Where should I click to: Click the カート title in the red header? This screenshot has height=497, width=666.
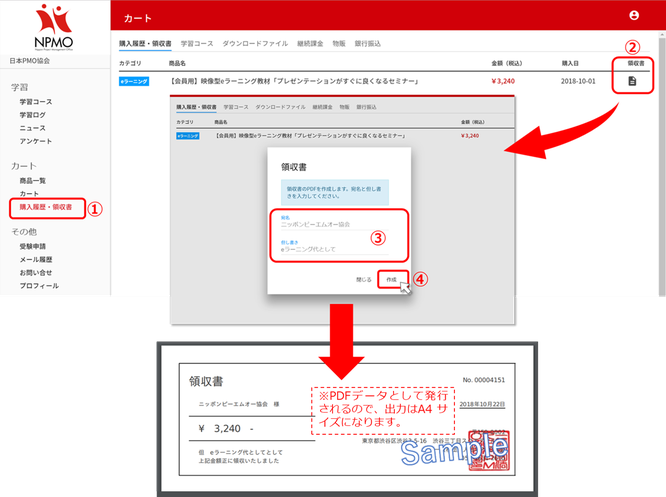[x=138, y=18]
